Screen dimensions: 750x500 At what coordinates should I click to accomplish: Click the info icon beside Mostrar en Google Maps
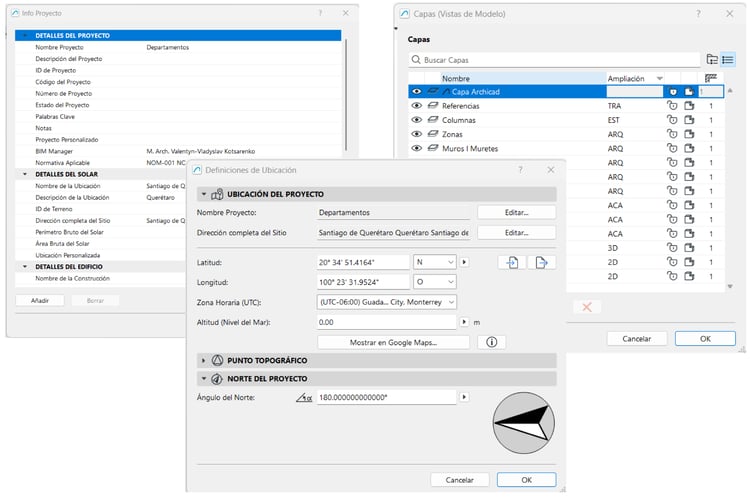tap(491, 342)
